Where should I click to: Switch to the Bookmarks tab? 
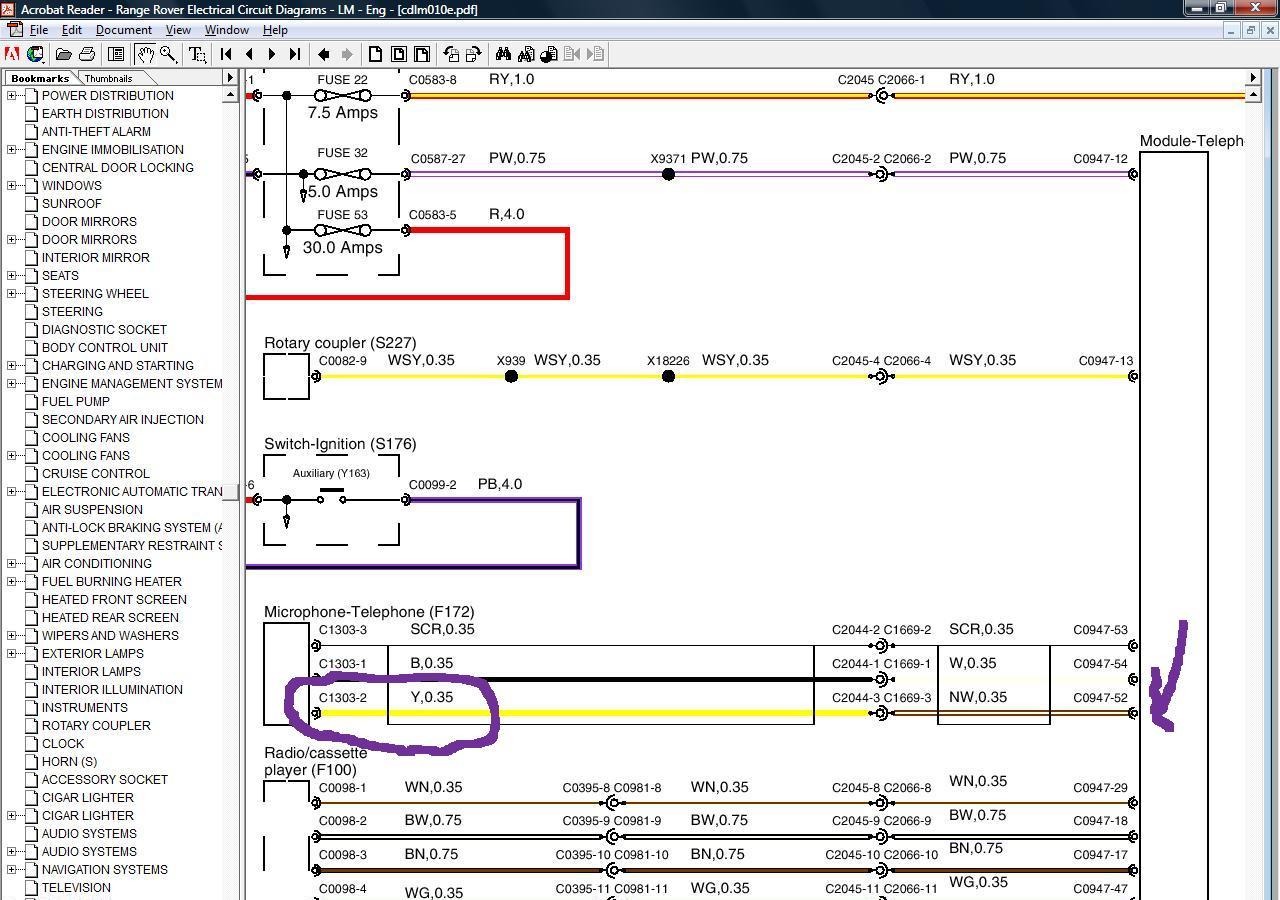[x=40, y=78]
